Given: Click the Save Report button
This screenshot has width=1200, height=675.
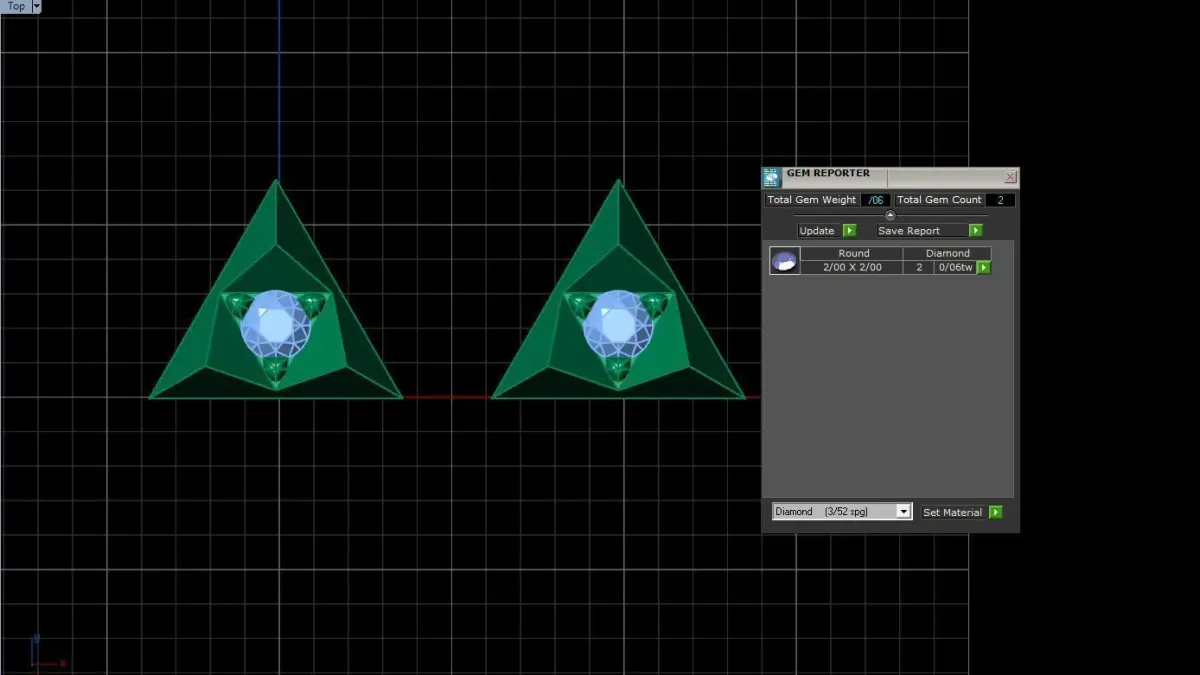Looking at the screenshot, I should point(922,231).
